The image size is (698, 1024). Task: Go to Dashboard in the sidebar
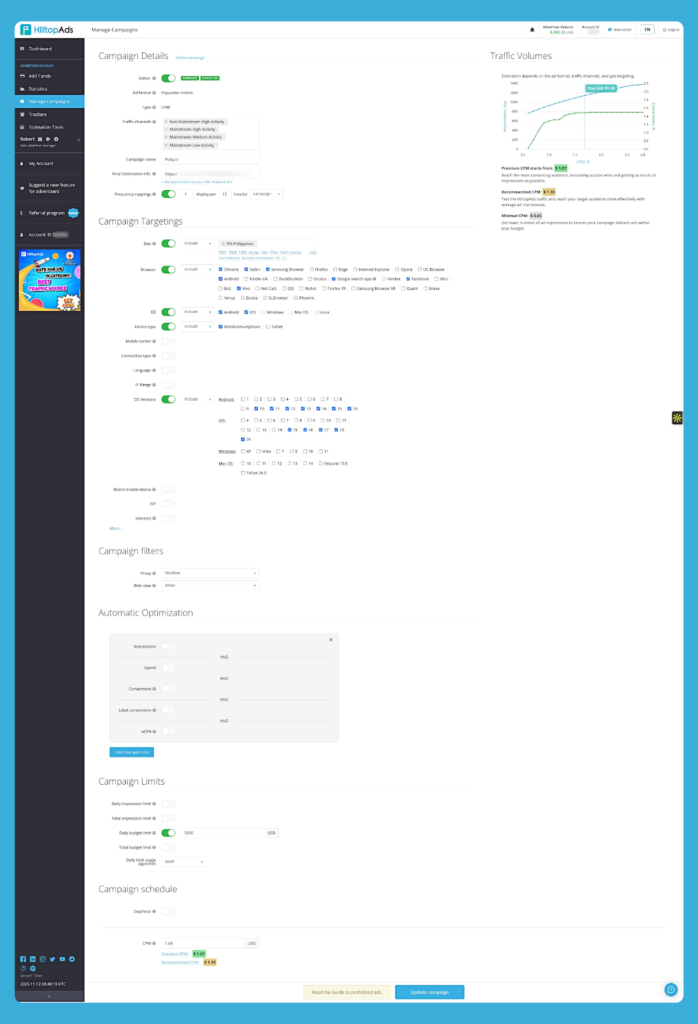pos(41,48)
